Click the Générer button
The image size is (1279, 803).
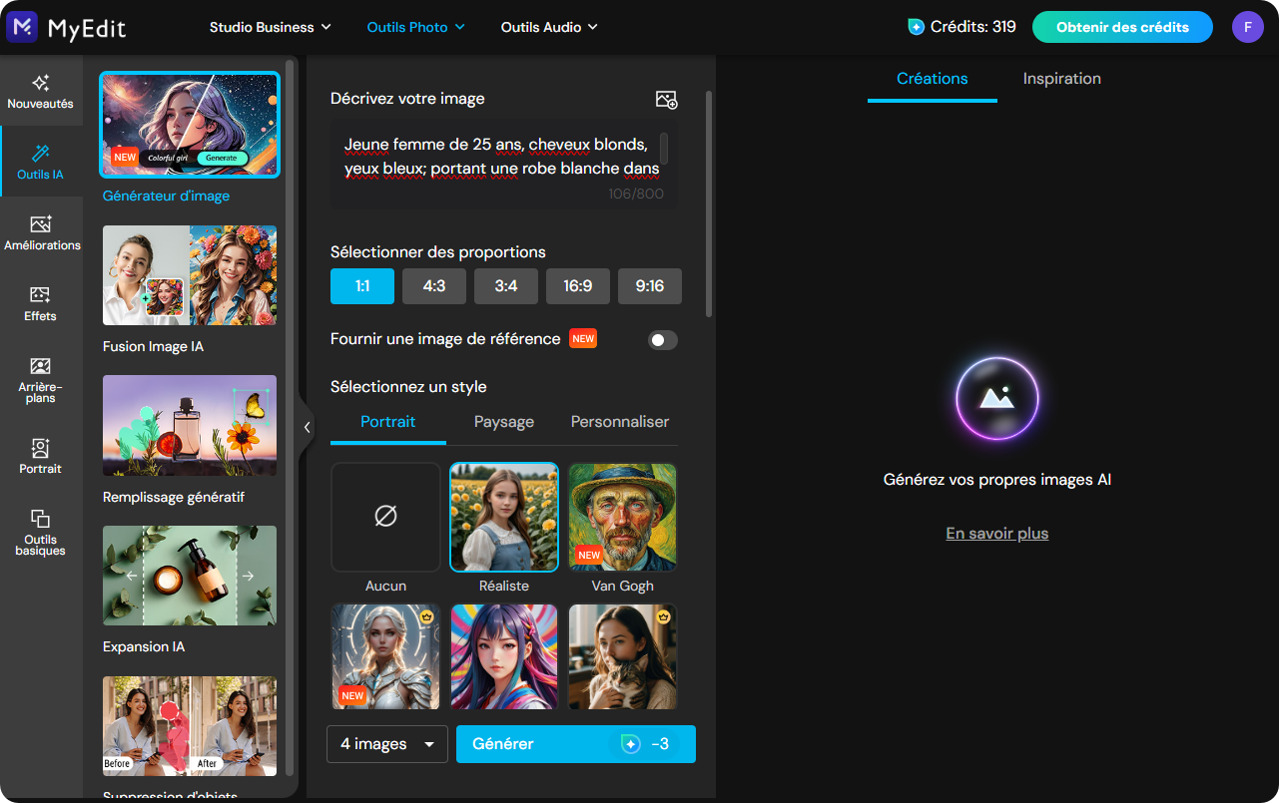pos(575,744)
